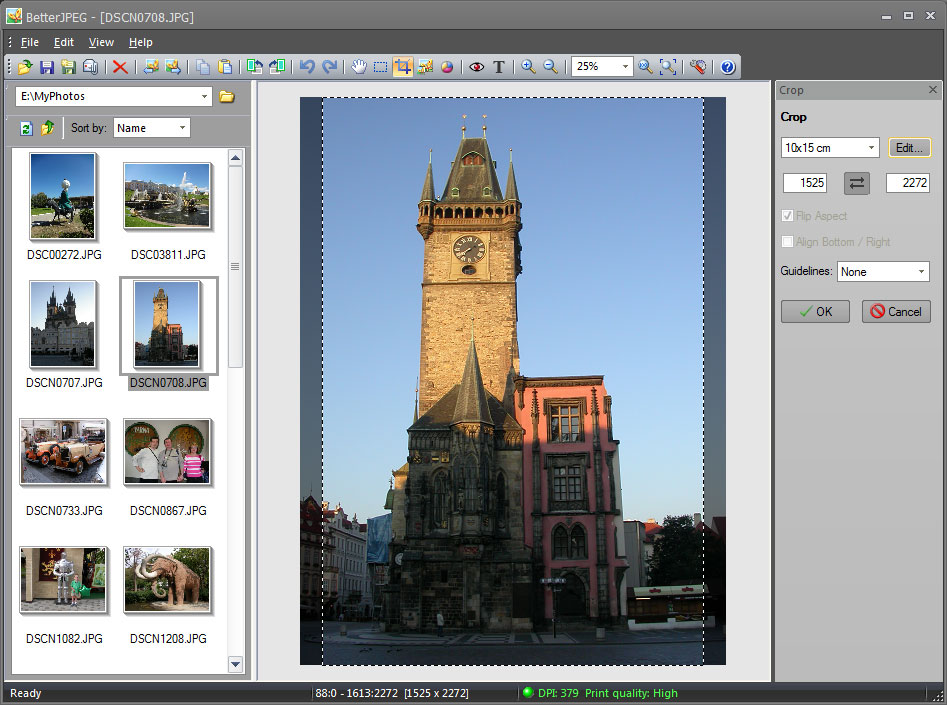Toggle the Flip Aspect checkbox
Viewport: 947px width, 705px height.
tap(787, 216)
